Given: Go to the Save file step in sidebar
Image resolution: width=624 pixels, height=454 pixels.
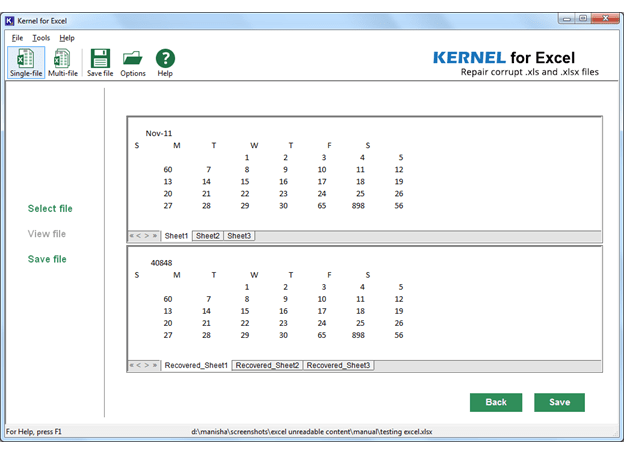Looking at the screenshot, I should pyautogui.click(x=47, y=259).
